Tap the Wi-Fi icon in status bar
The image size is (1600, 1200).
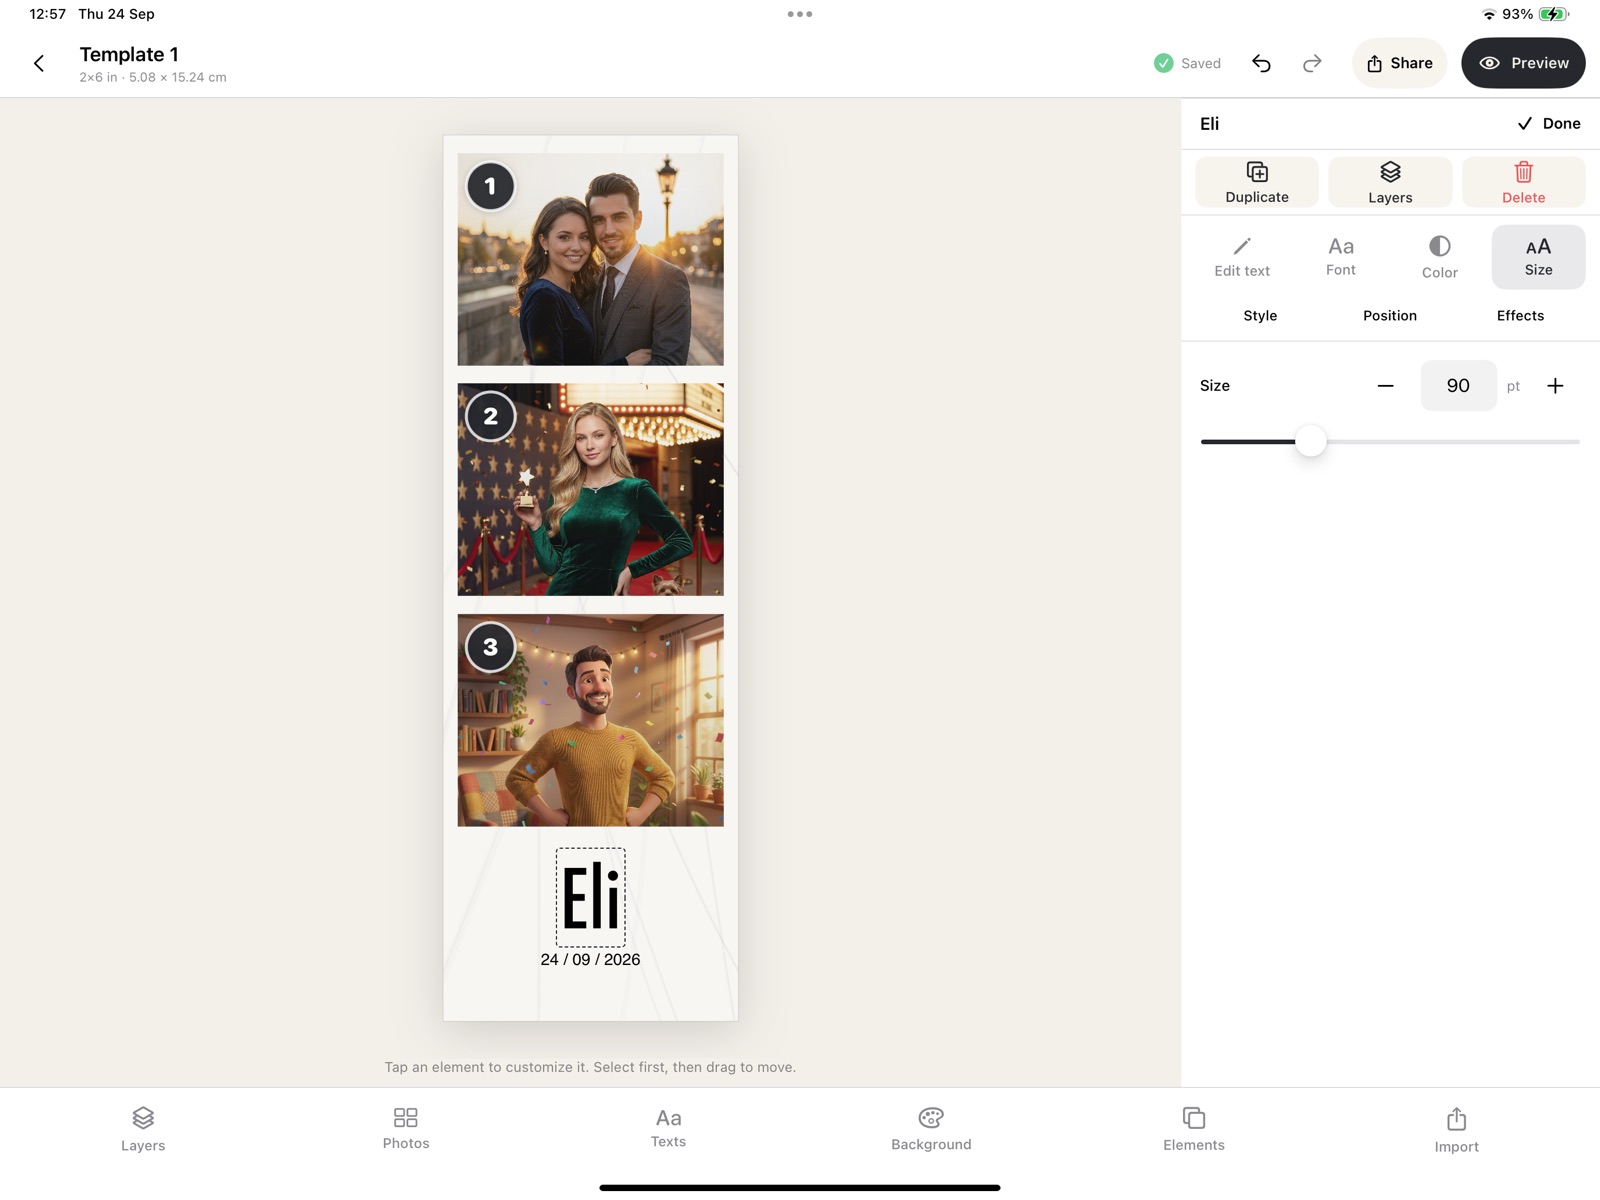pos(1489,14)
